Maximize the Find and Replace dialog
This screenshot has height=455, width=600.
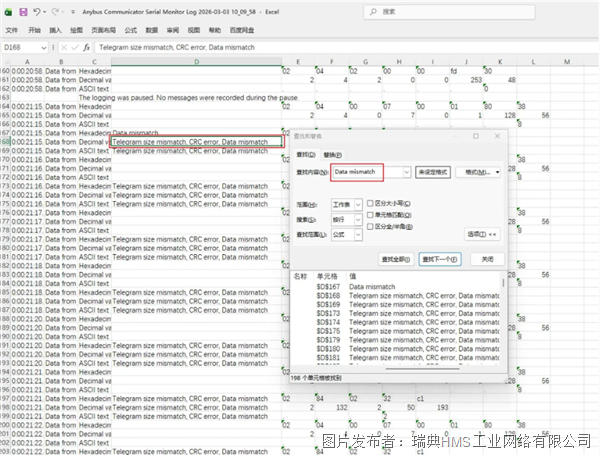point(476,136)
